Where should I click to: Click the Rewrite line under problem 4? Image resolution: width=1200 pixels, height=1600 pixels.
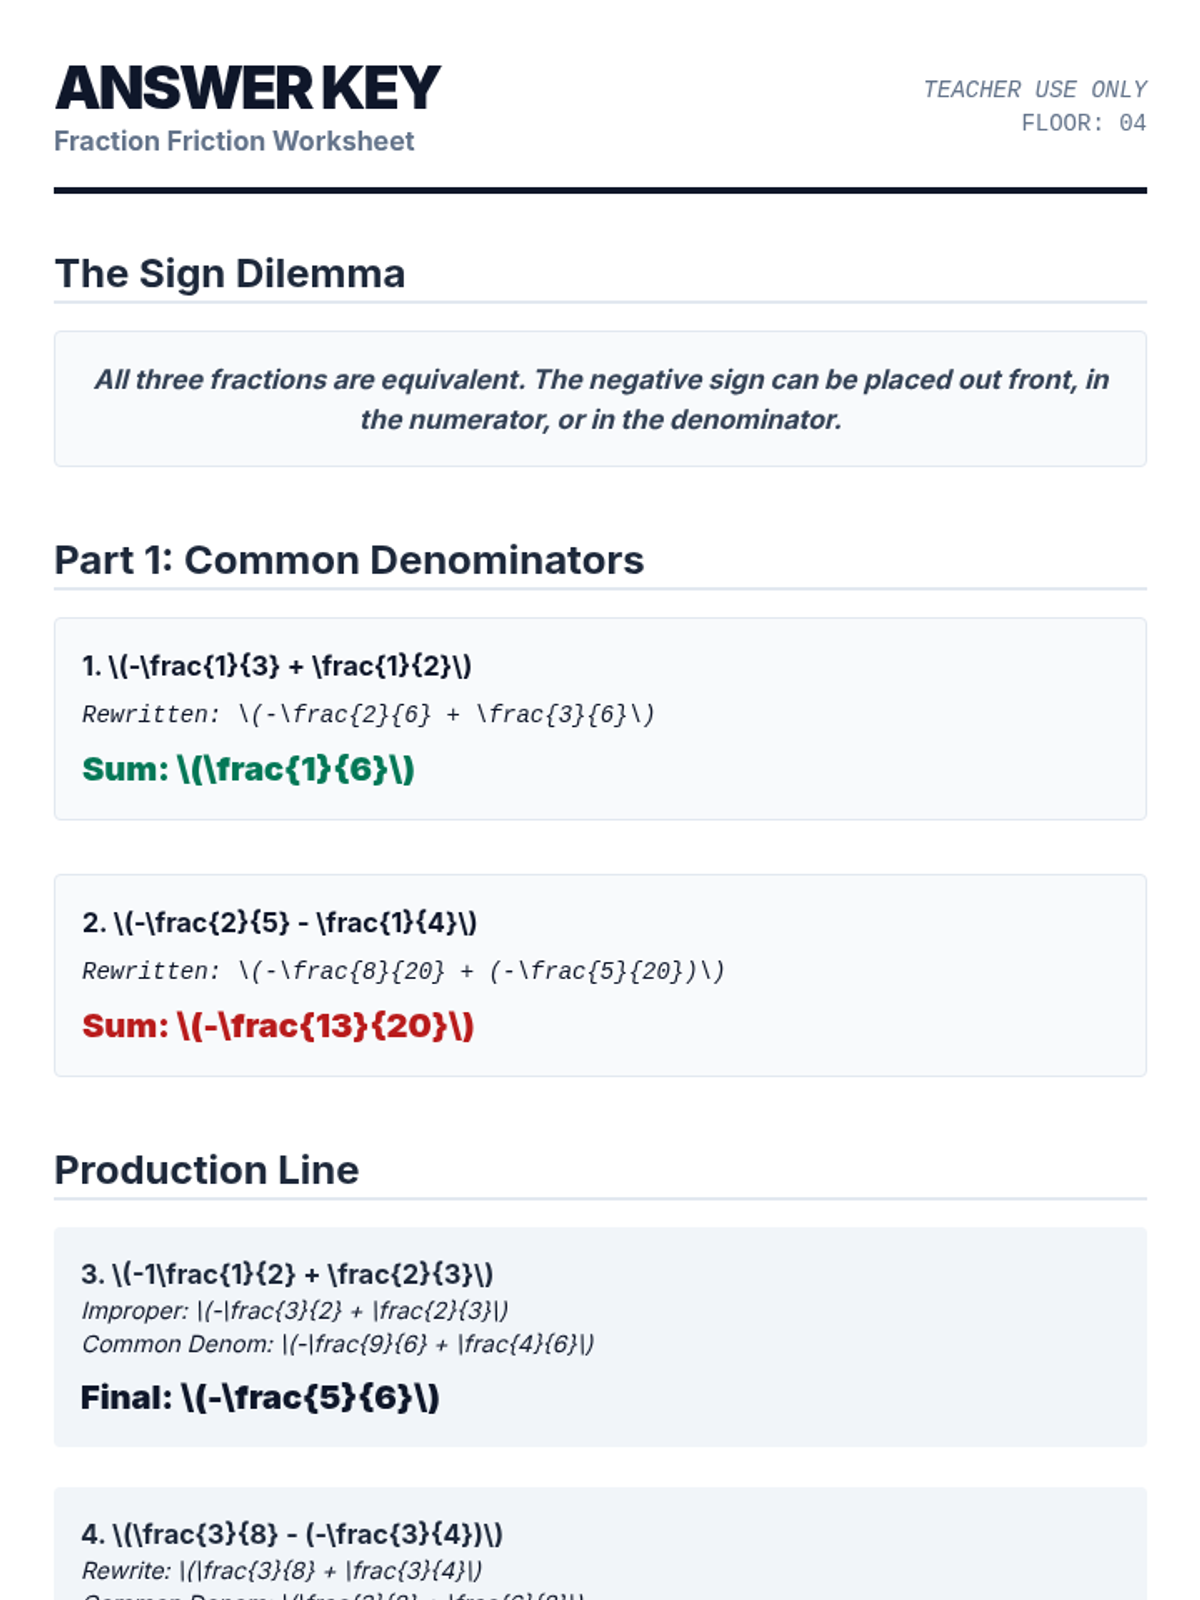[x=282, y=1570]
